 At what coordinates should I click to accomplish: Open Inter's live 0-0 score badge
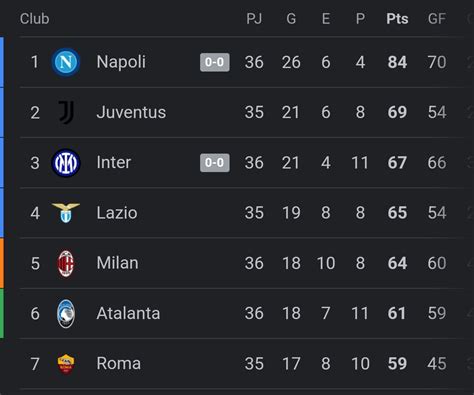coord(215,163)
